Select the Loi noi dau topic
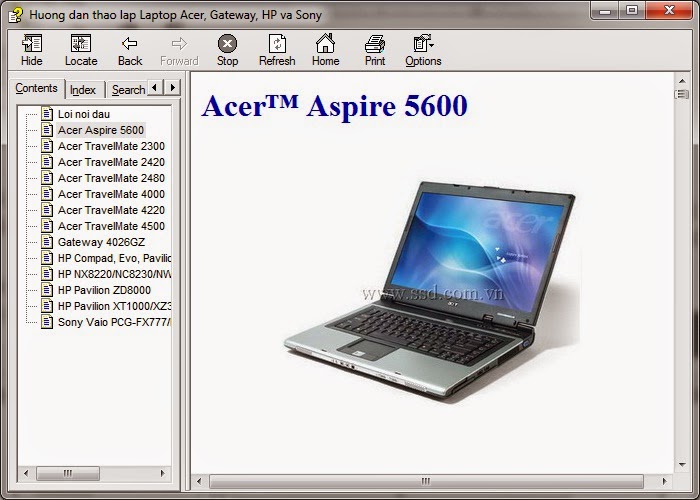 [x=84, y=114]
